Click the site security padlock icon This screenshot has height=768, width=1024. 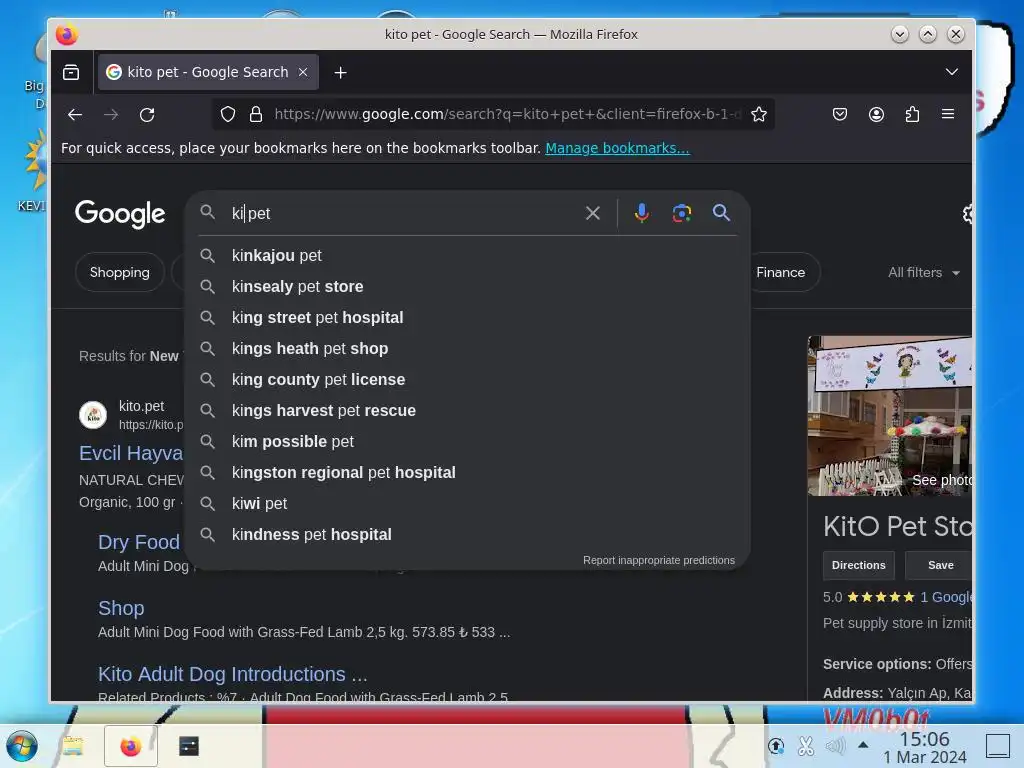pyautogui.click(x=256, y=114)
